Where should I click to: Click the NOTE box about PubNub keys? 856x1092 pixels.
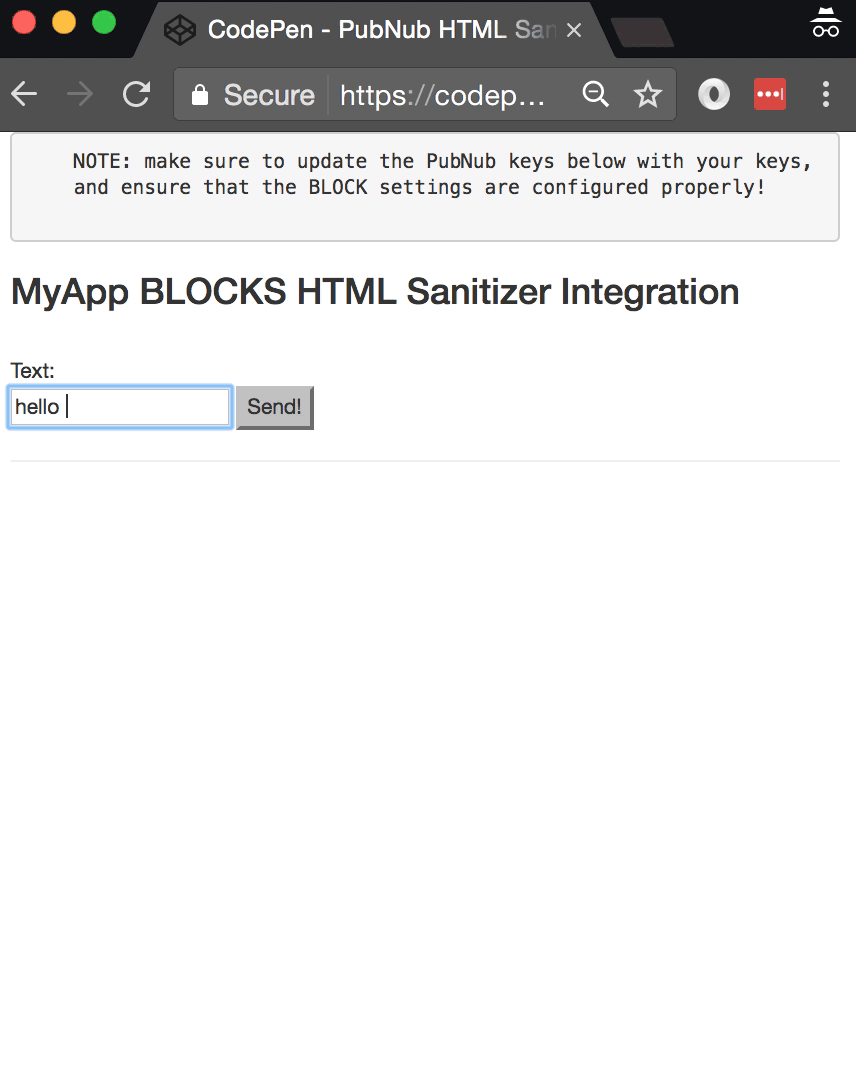424,187
